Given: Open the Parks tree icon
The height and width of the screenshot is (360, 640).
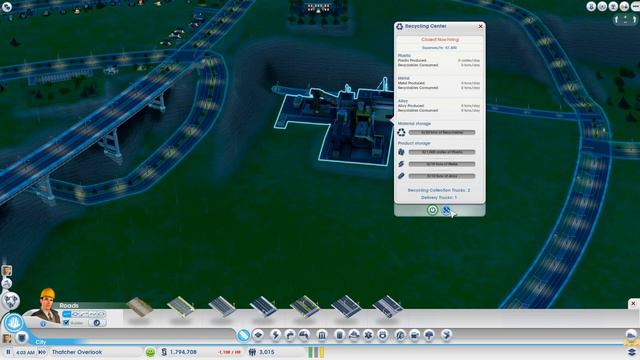Looking at the screenshot, I should (429, 335).
